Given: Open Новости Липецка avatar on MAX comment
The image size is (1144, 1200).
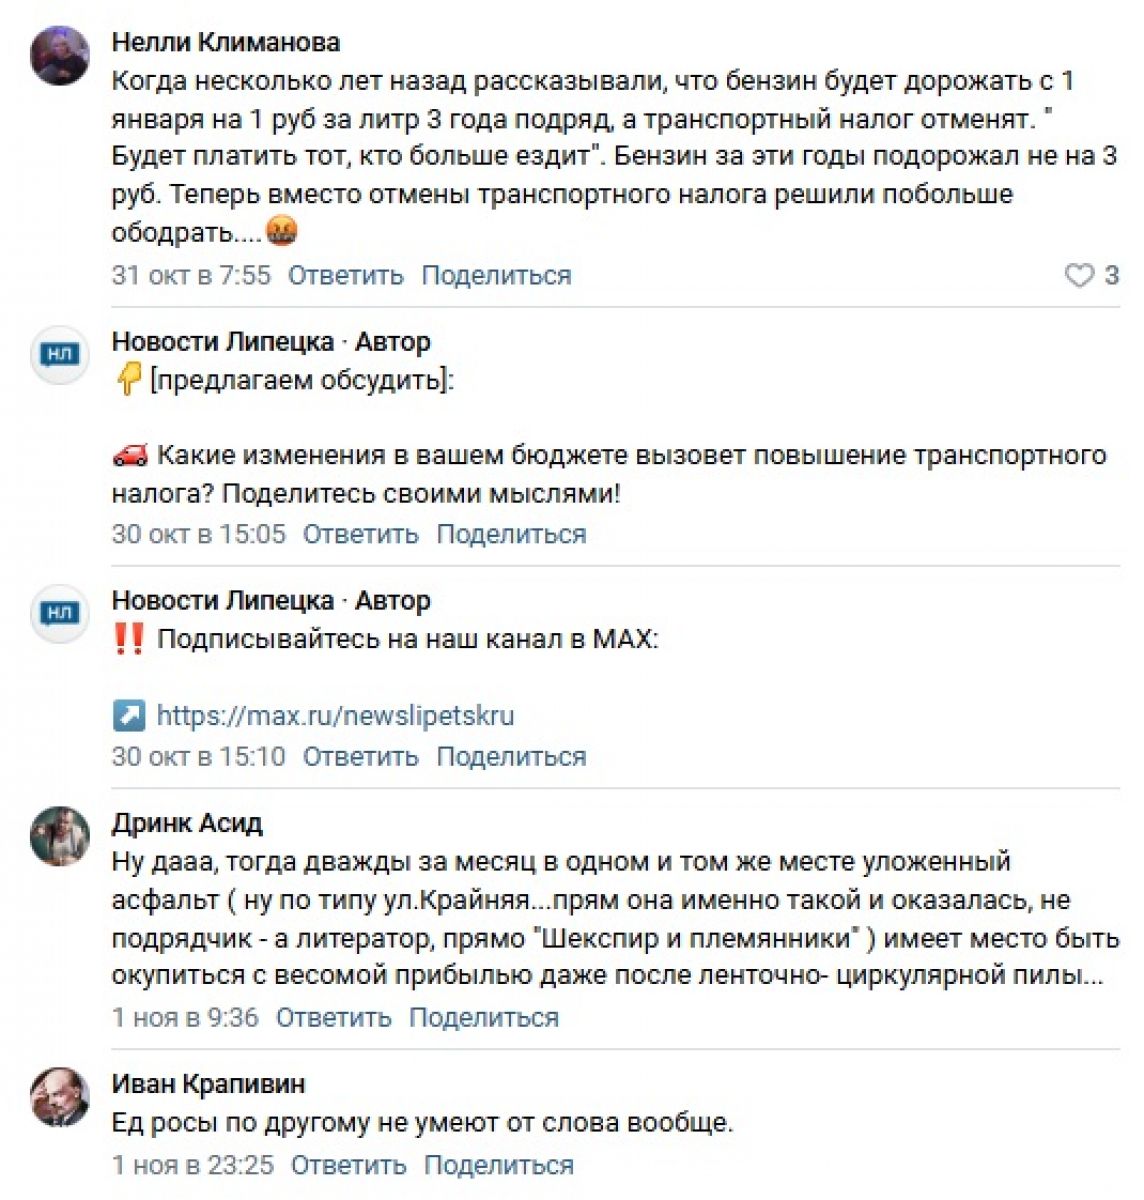Looking at the screenshot, I should (60, 613).
